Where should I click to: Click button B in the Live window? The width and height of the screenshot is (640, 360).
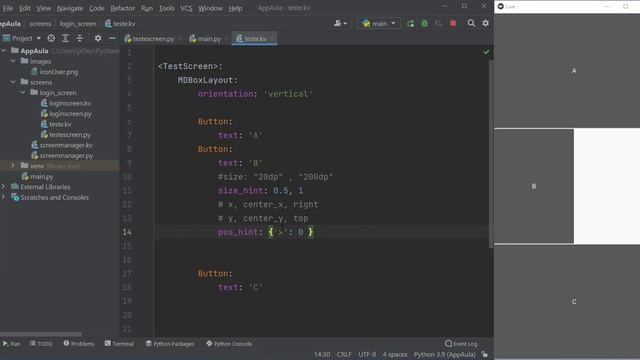(534, 186)
